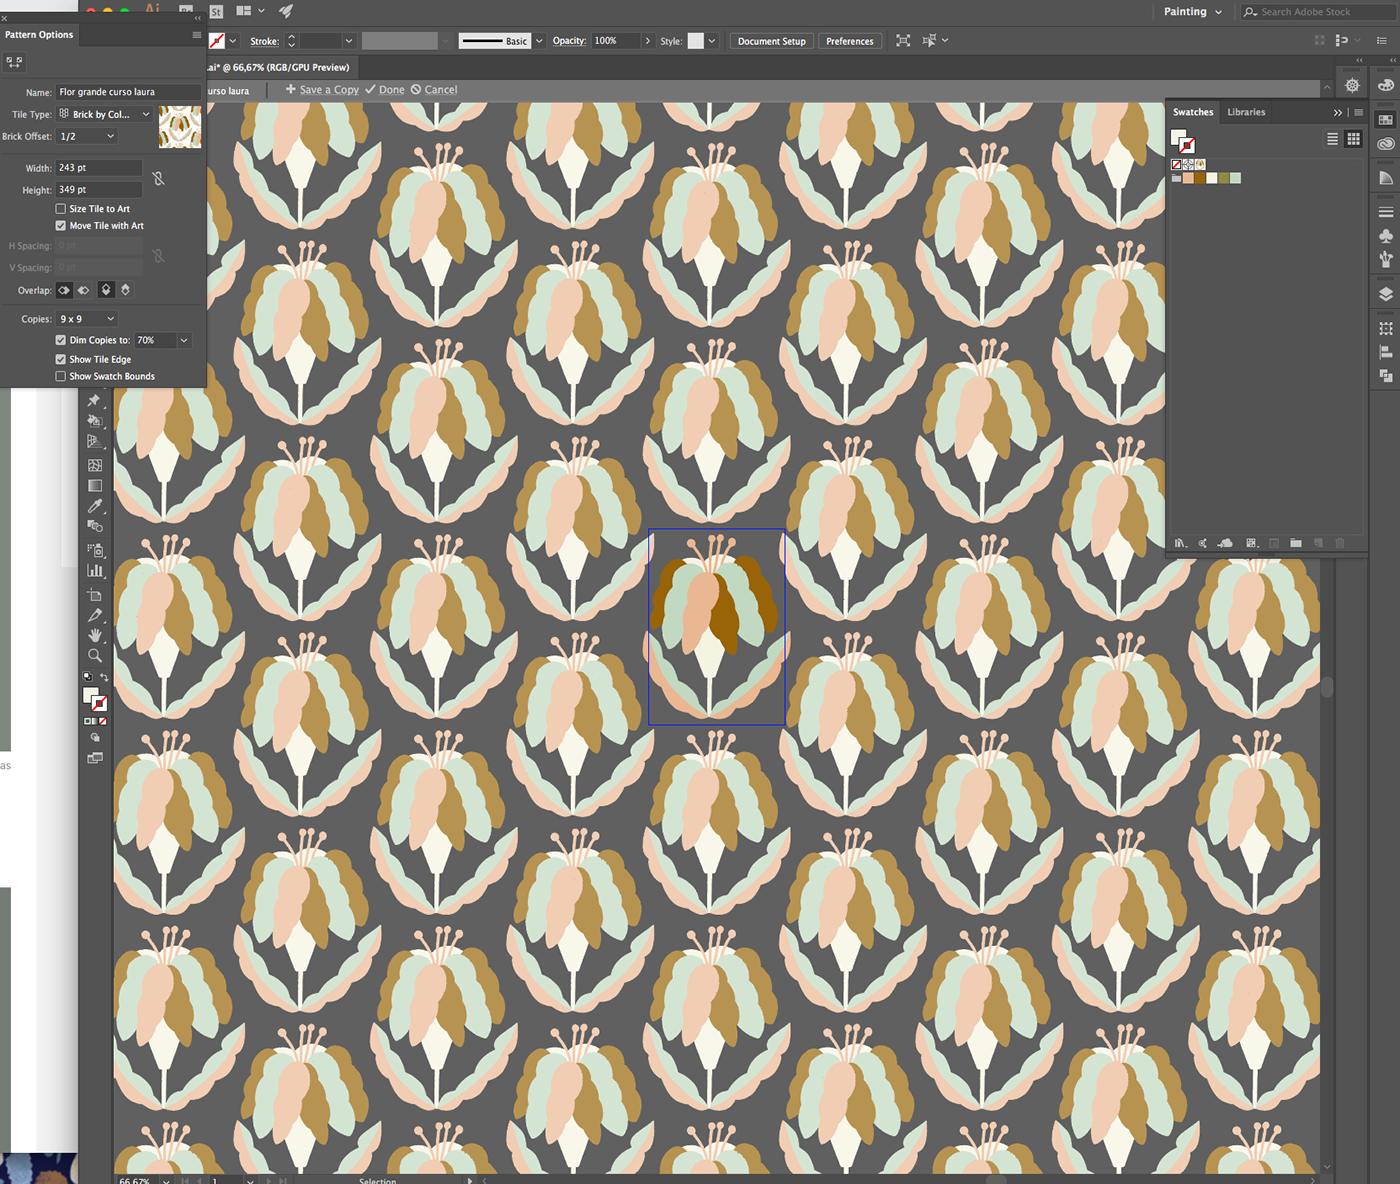Viewport: 1400px width, 1184px height.
Task: Open the Layers panel icon
Action: tap(1385, 294)
